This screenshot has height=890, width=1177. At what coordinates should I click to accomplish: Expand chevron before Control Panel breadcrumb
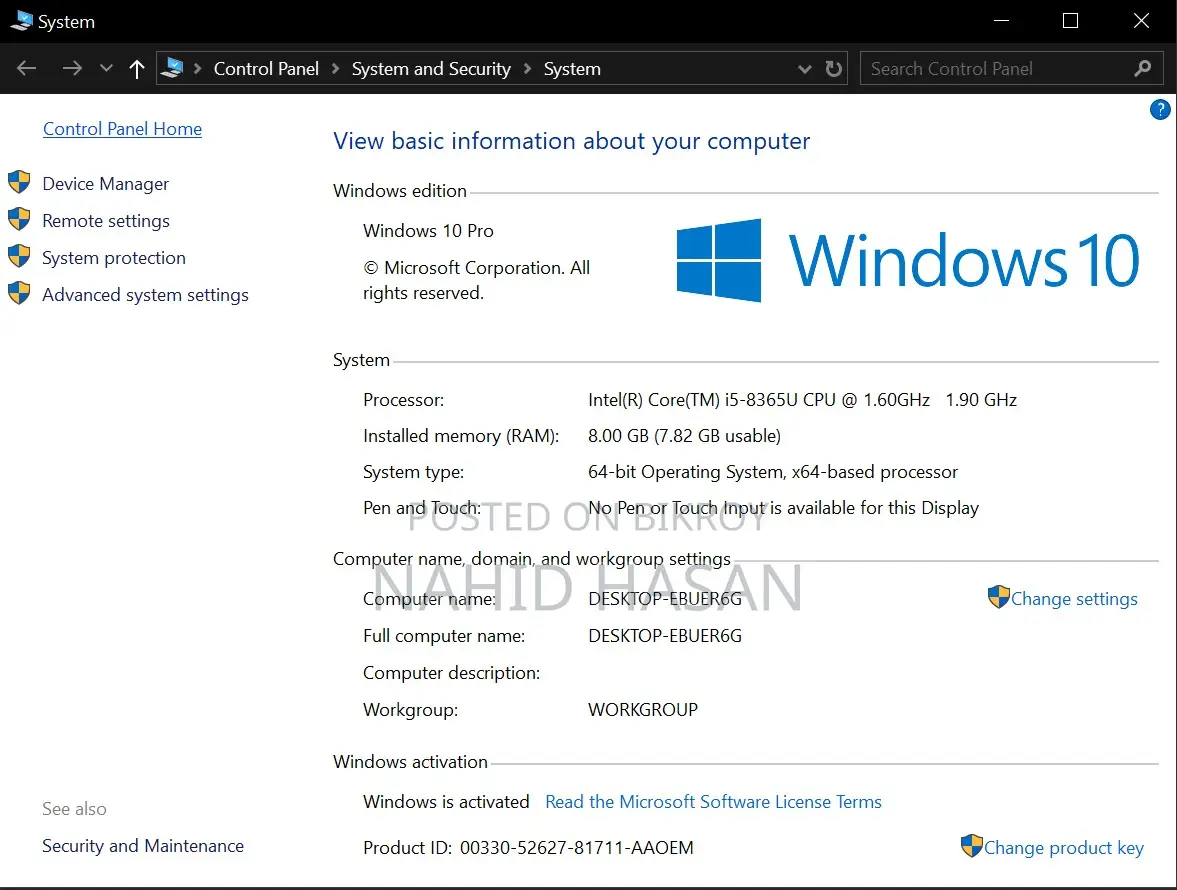[198, 69]
